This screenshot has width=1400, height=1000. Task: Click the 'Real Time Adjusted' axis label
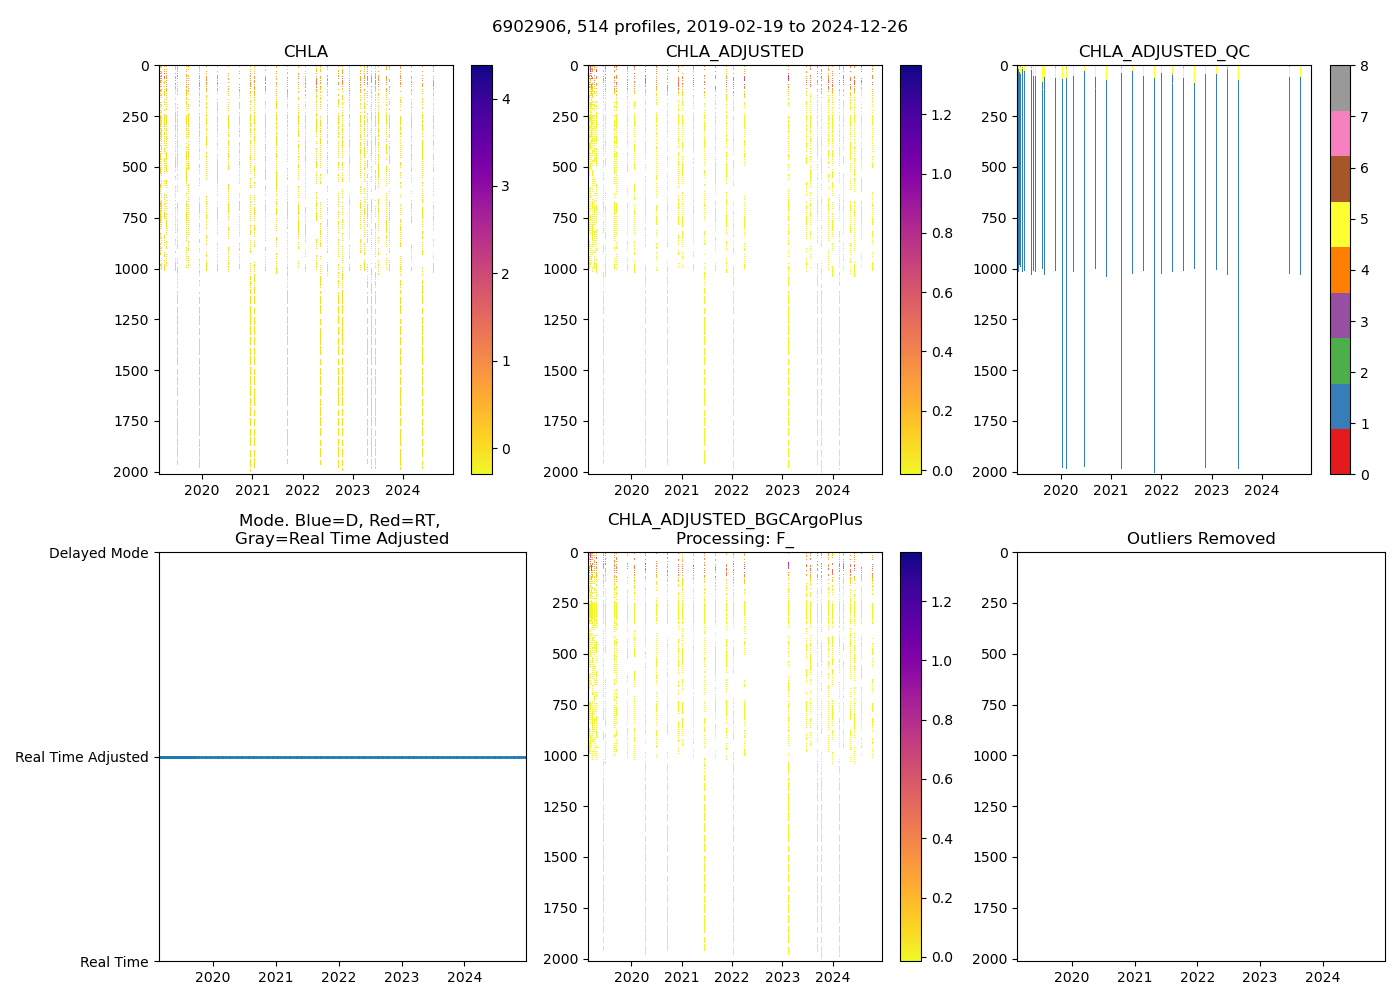coord(82,758)
